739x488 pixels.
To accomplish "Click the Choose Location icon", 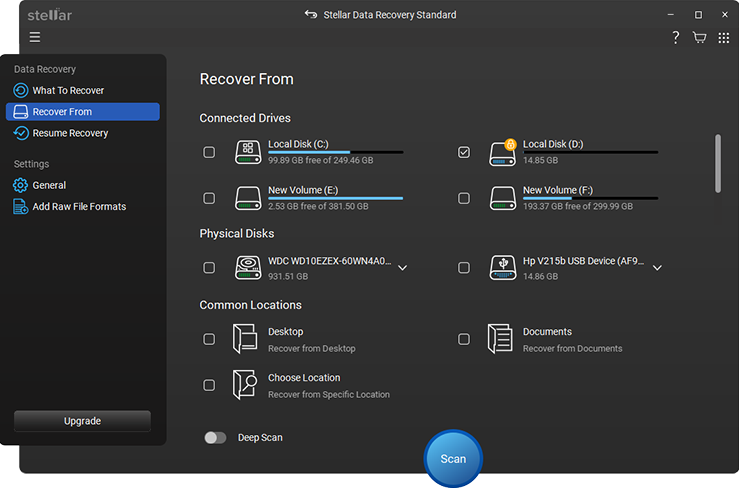I will (245, 385).
